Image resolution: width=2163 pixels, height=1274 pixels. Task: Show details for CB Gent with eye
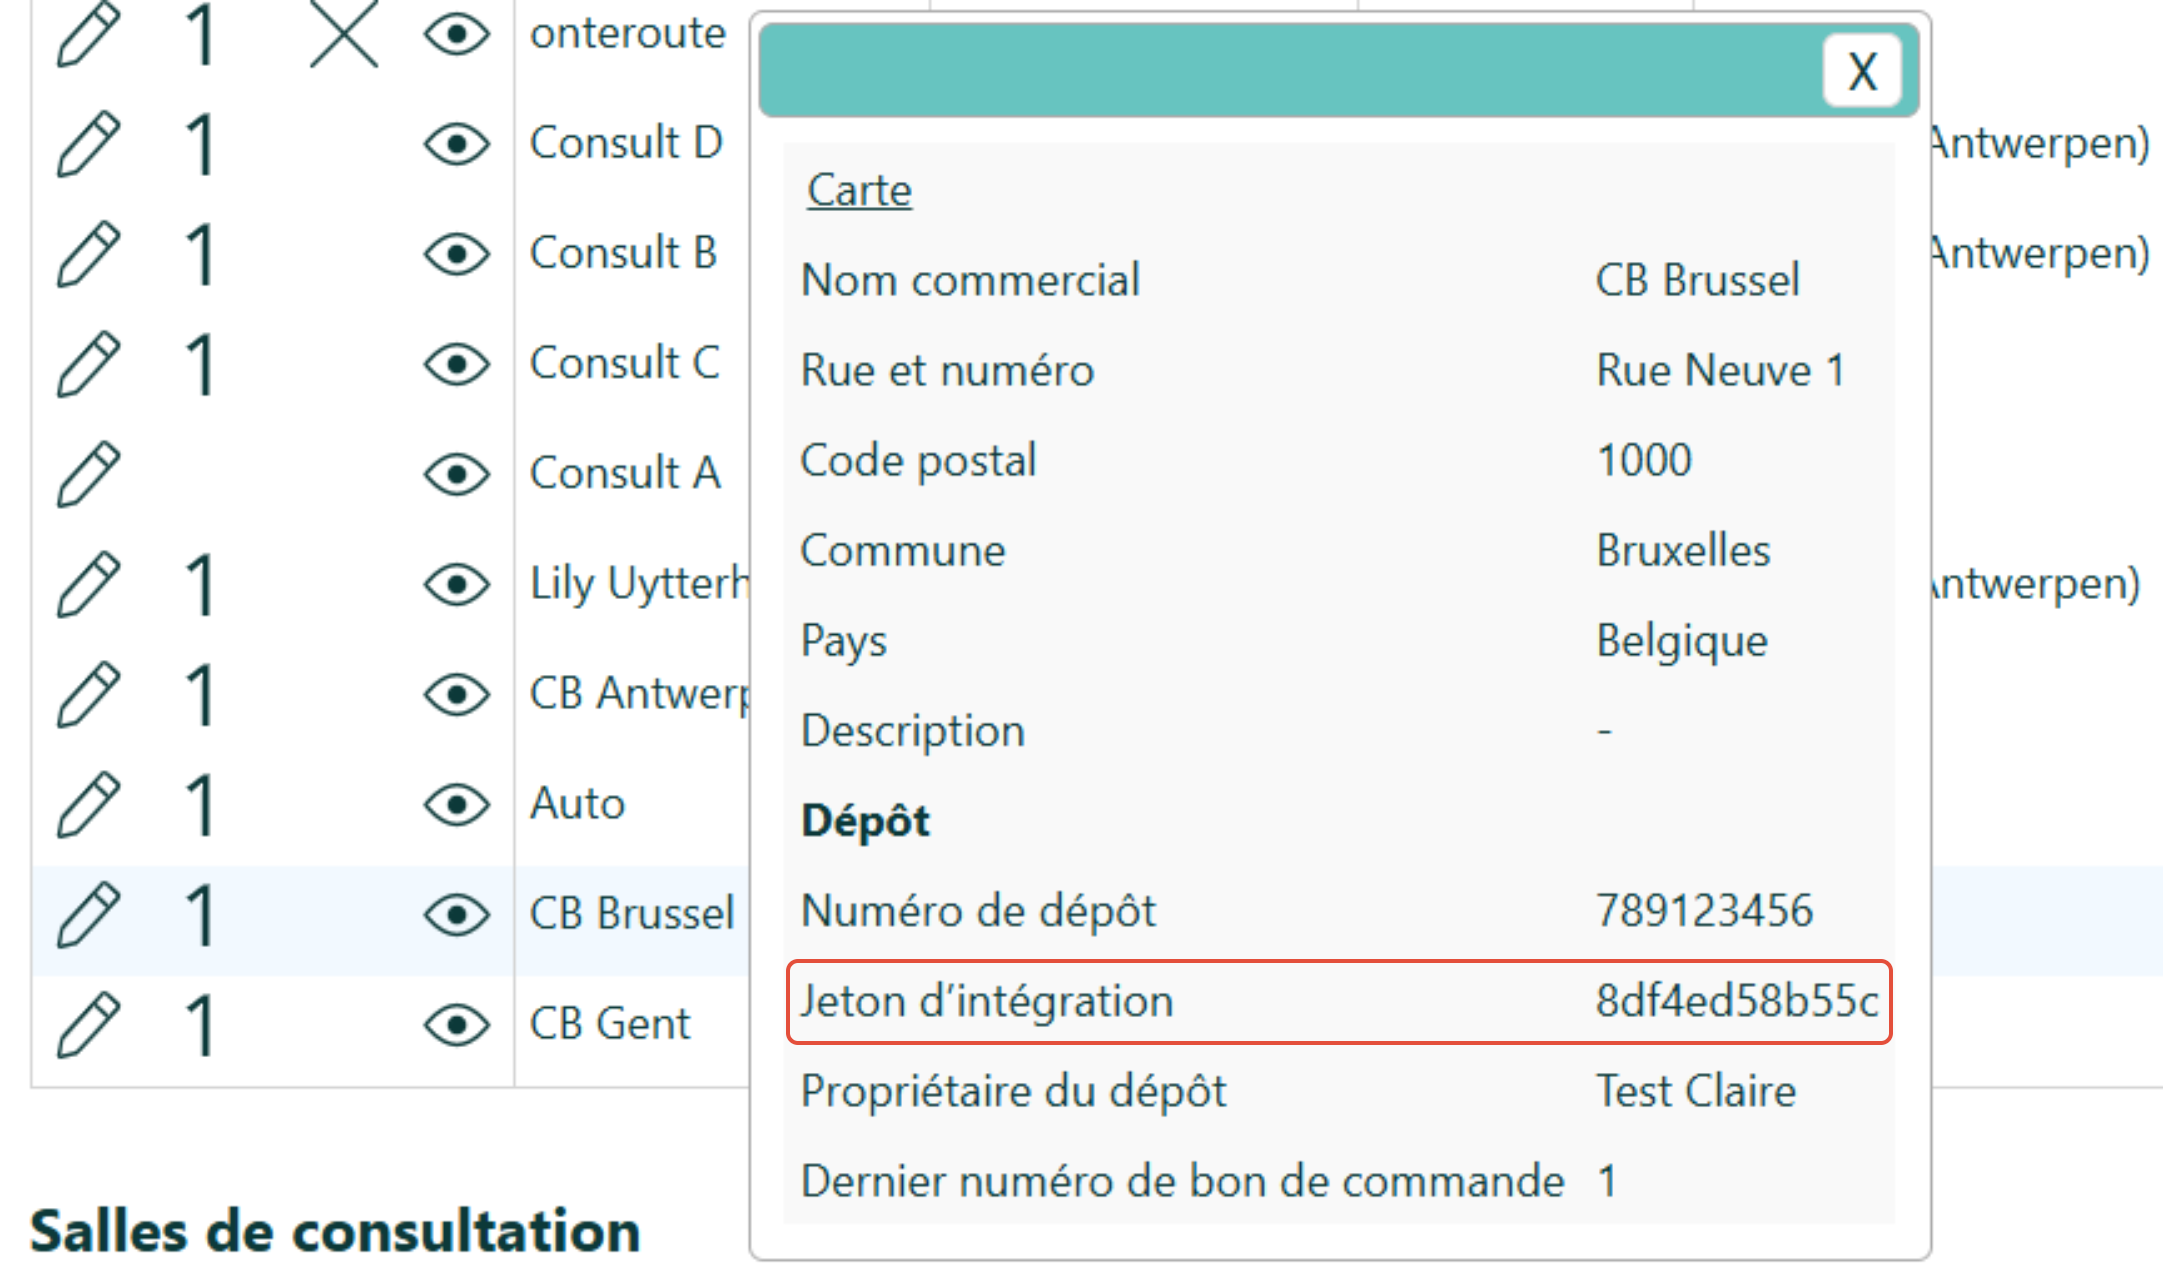456,1025
